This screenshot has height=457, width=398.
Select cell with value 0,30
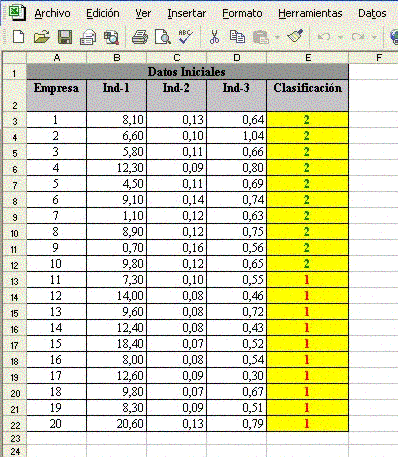tap(236, 376)
